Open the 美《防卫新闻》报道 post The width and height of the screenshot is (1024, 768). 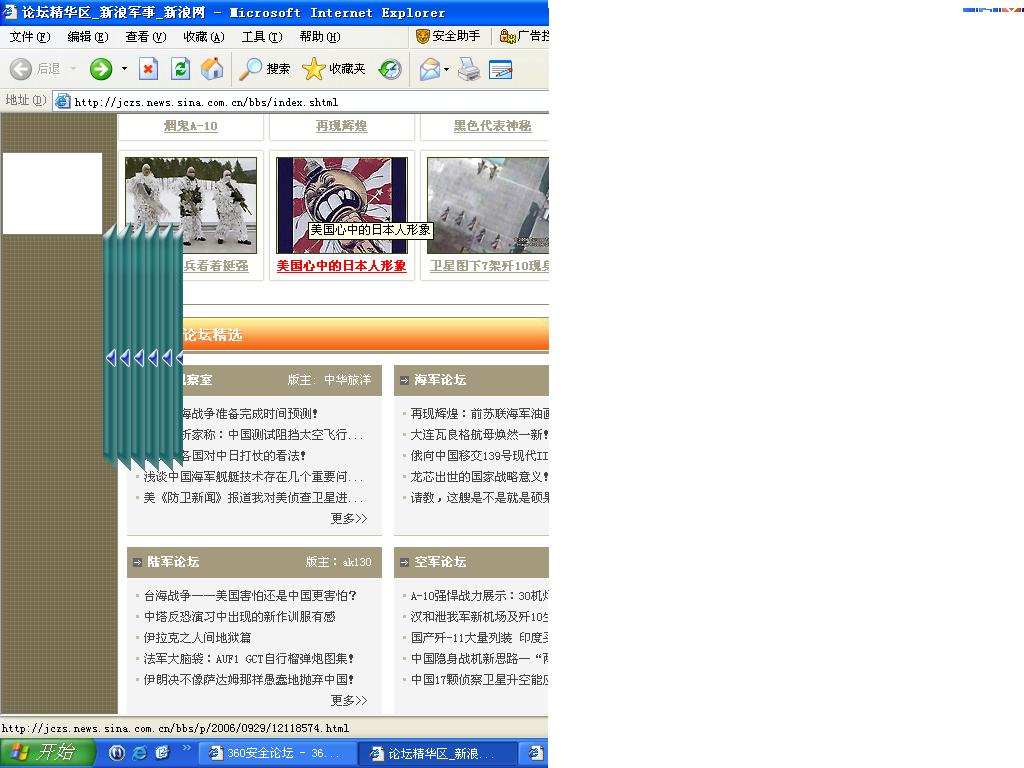[253, 498]
